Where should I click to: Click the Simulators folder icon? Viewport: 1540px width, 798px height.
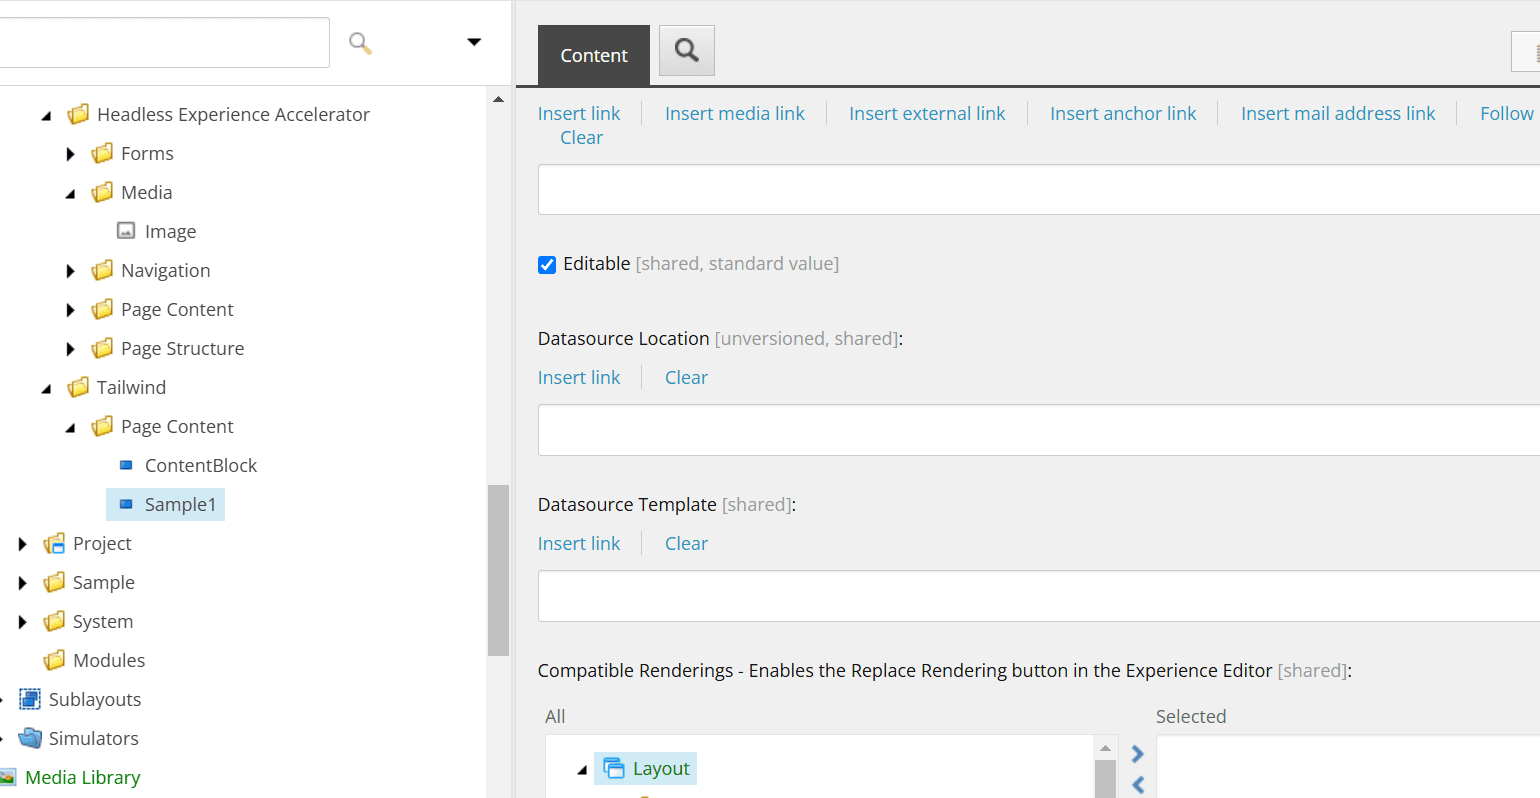[30, 738]
